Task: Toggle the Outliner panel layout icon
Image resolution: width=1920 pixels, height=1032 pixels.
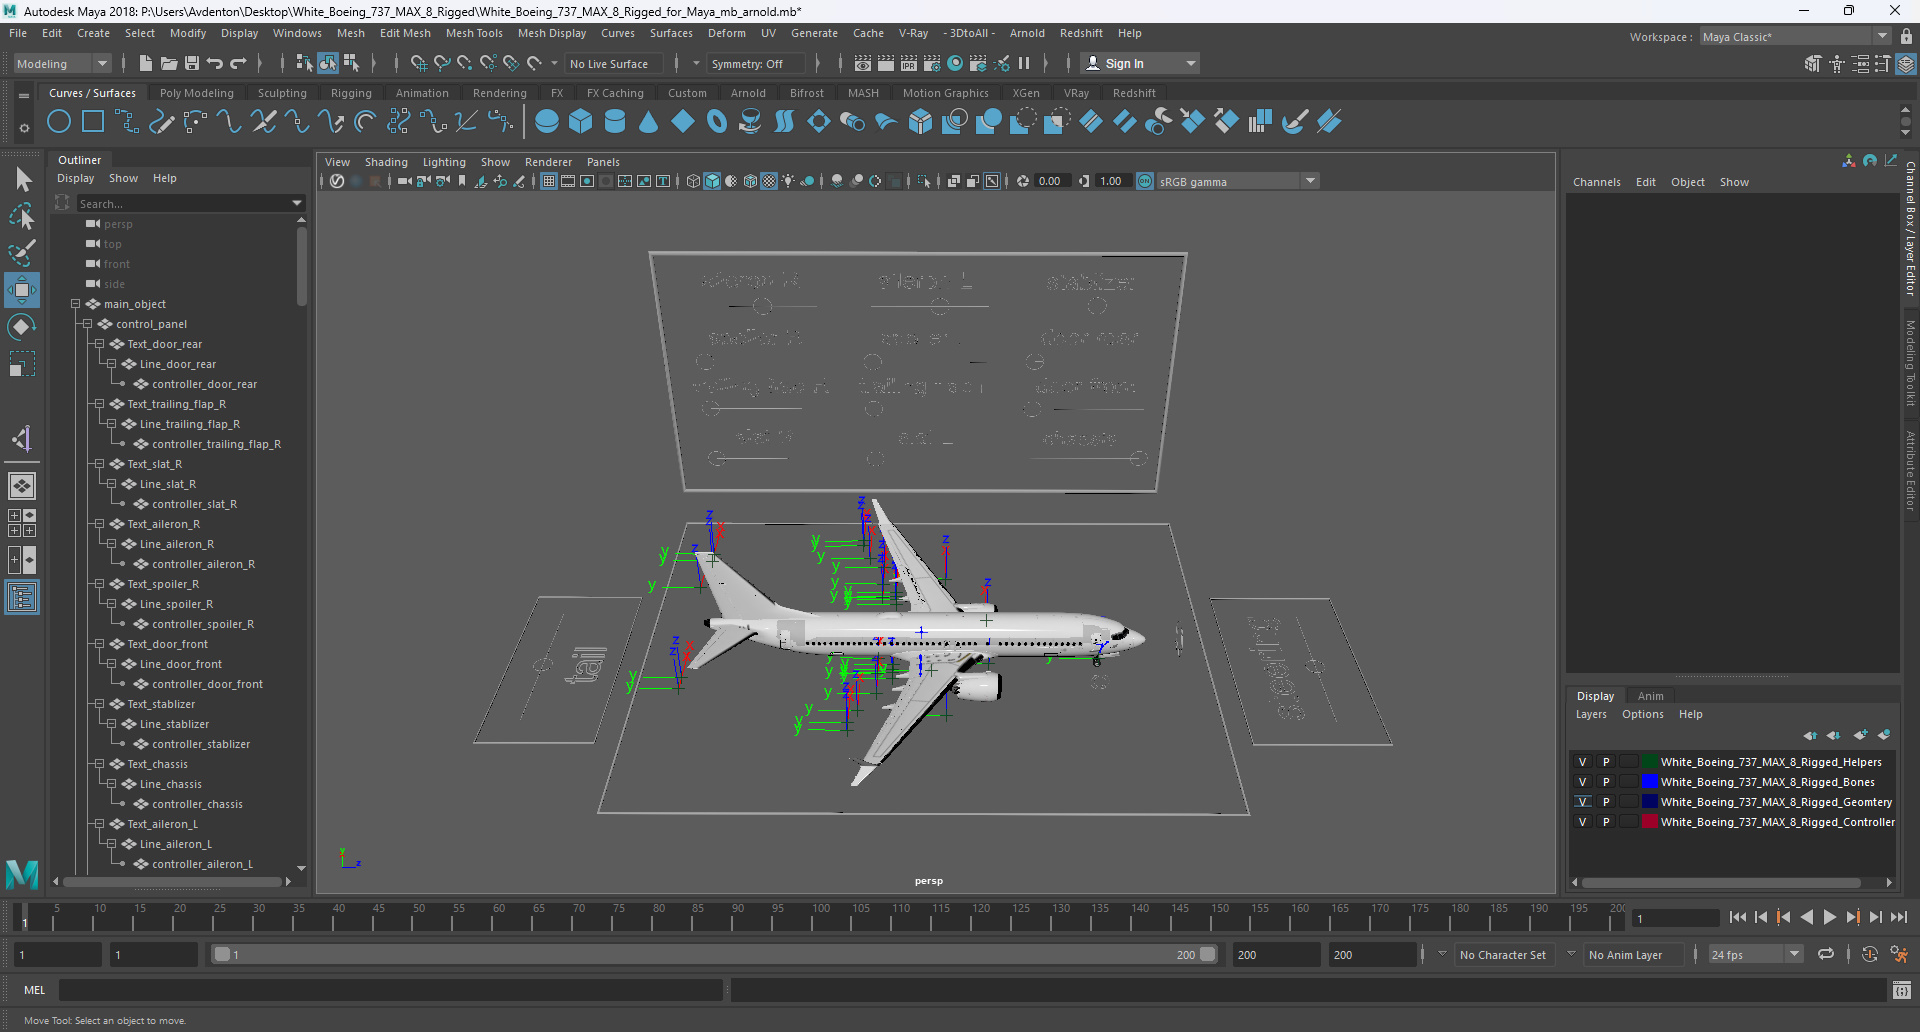Action: [22, 598]
